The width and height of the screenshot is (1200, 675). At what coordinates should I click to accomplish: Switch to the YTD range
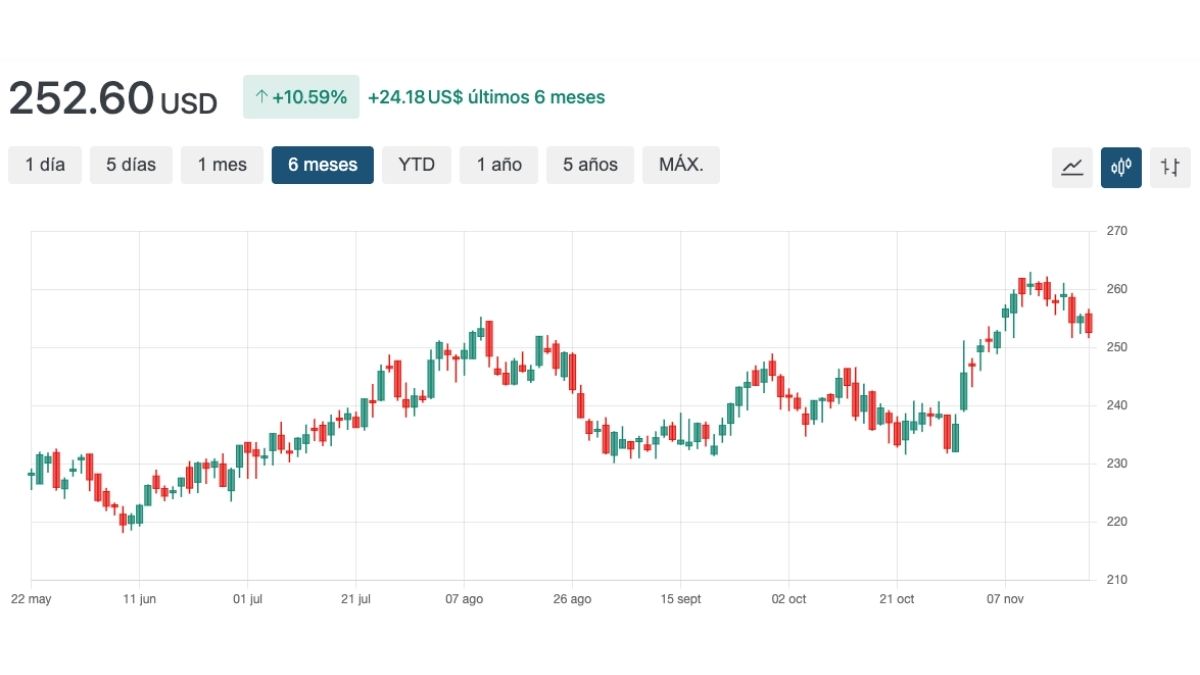416,165
